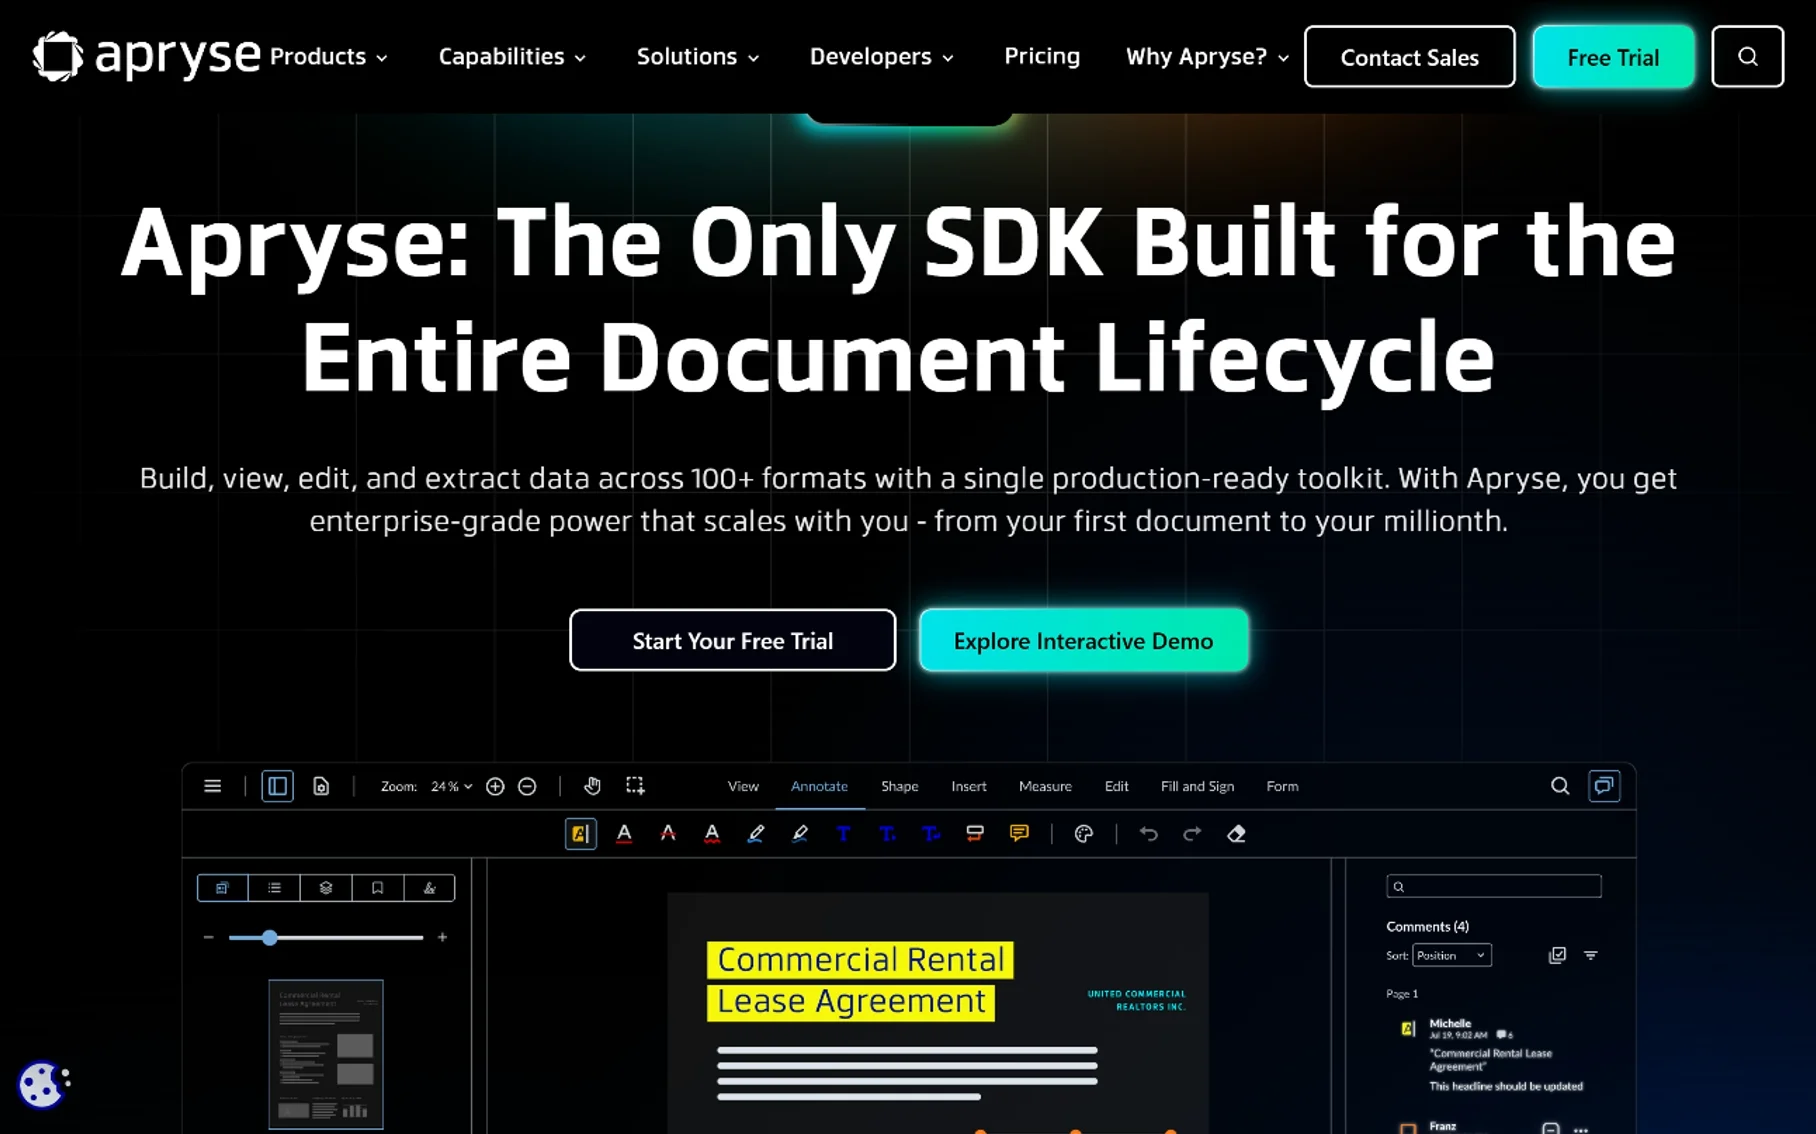This screenshot has width=1816, height=1134.
Task: Click Start Your Free Trial
Action: pyautogui.click(x=732, y=640)
